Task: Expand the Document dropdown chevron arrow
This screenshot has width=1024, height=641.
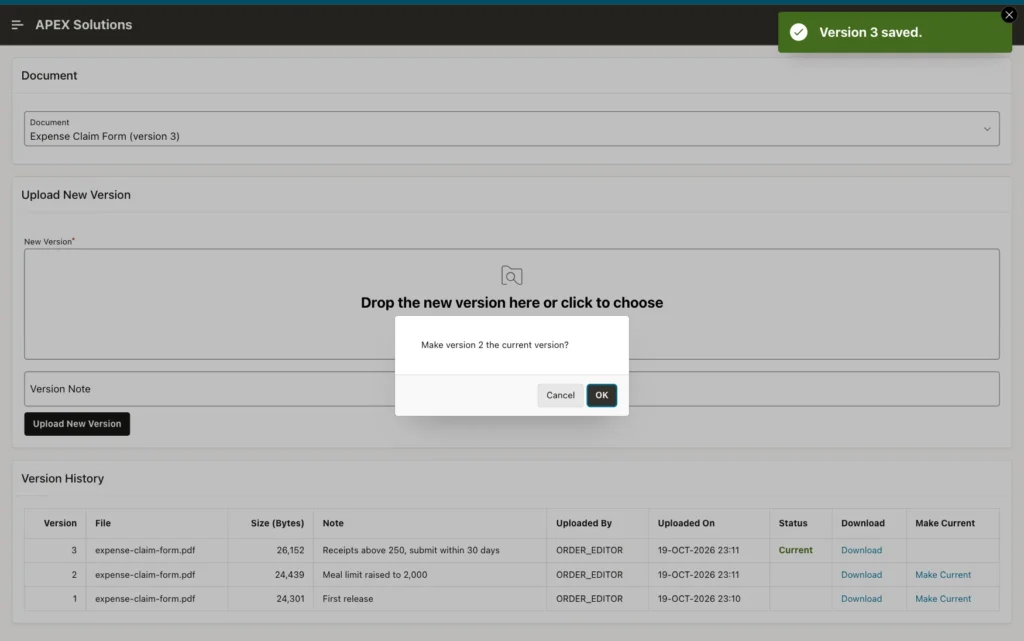Action: [x=987, y=129]
